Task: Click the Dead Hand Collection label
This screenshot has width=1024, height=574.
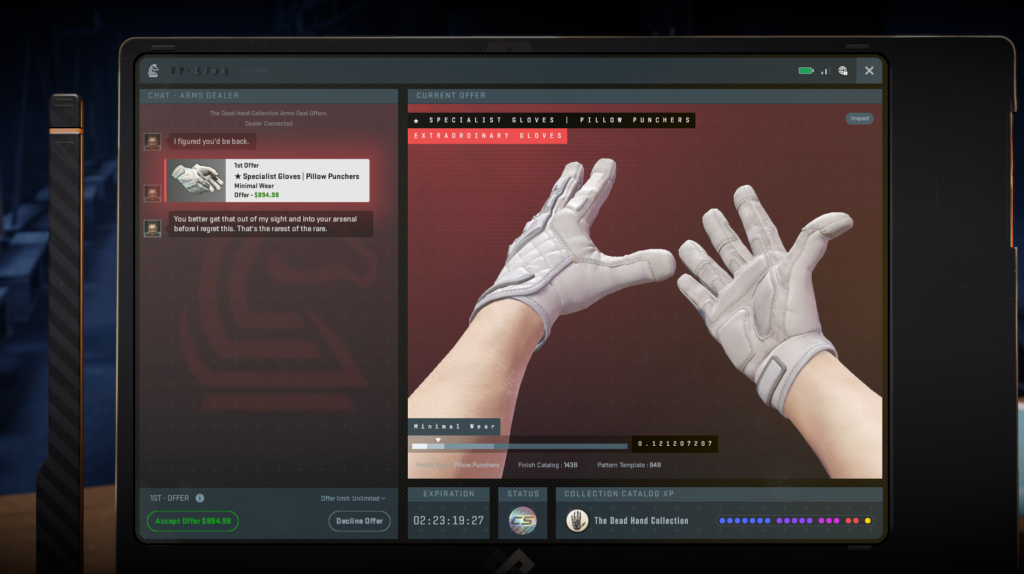Action: click(x=641, y=521)
